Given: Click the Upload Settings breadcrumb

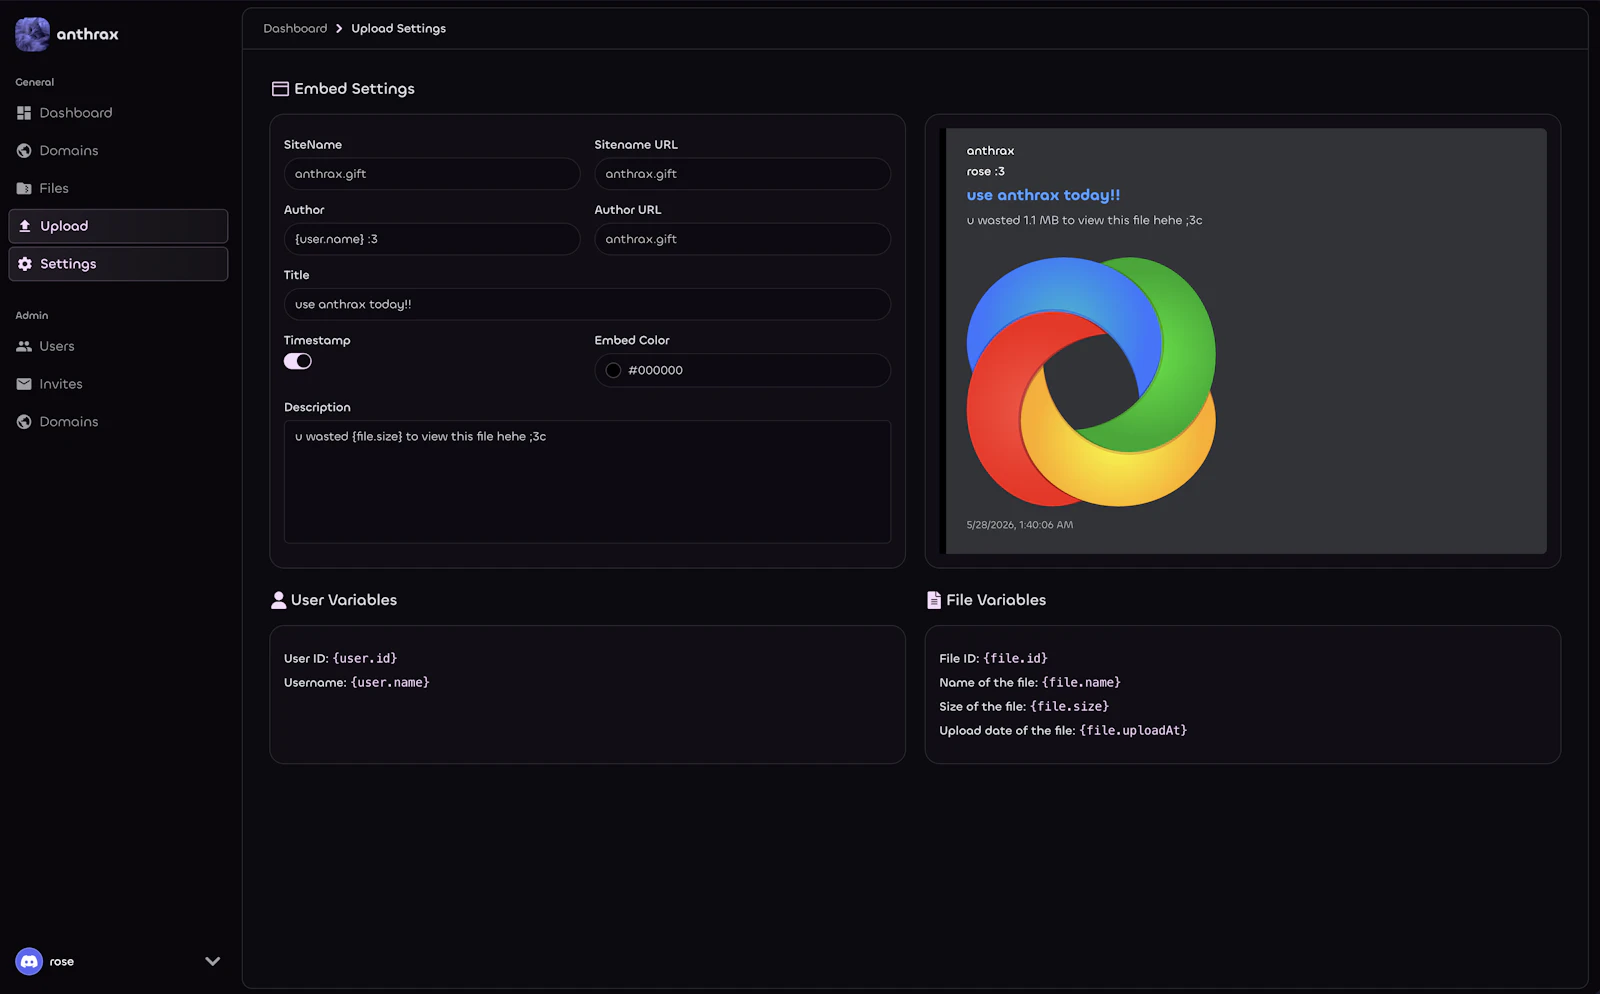Looking at the screenshot, I should [x=398, y=28].
